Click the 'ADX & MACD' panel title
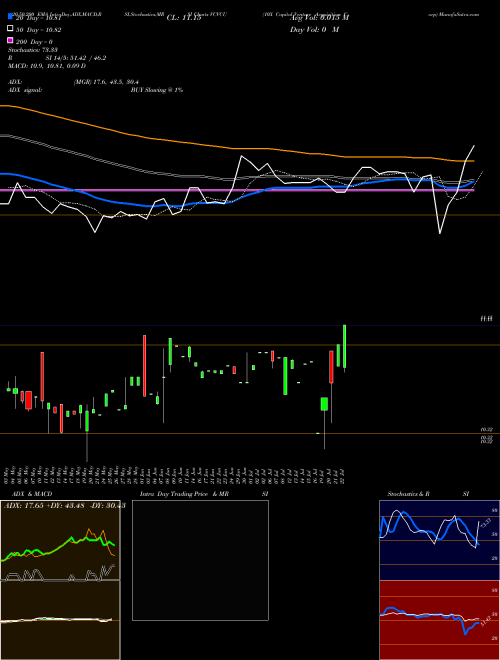This screenshot has height=660, width=500. [32, 494]
